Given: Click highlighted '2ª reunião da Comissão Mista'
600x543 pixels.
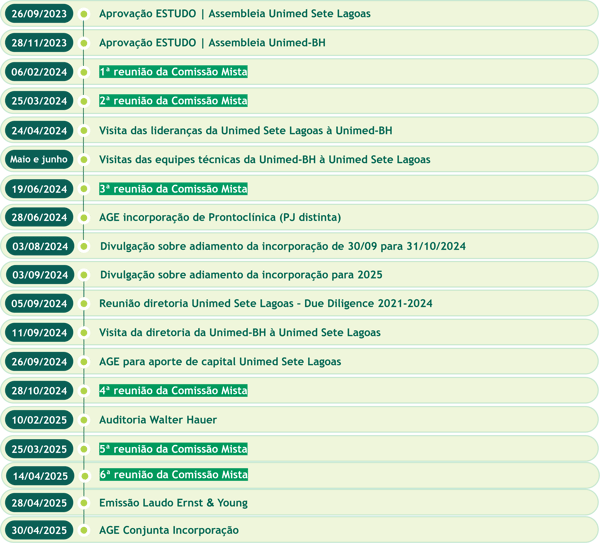Looking at the screenshot, I should click(173, 101).
